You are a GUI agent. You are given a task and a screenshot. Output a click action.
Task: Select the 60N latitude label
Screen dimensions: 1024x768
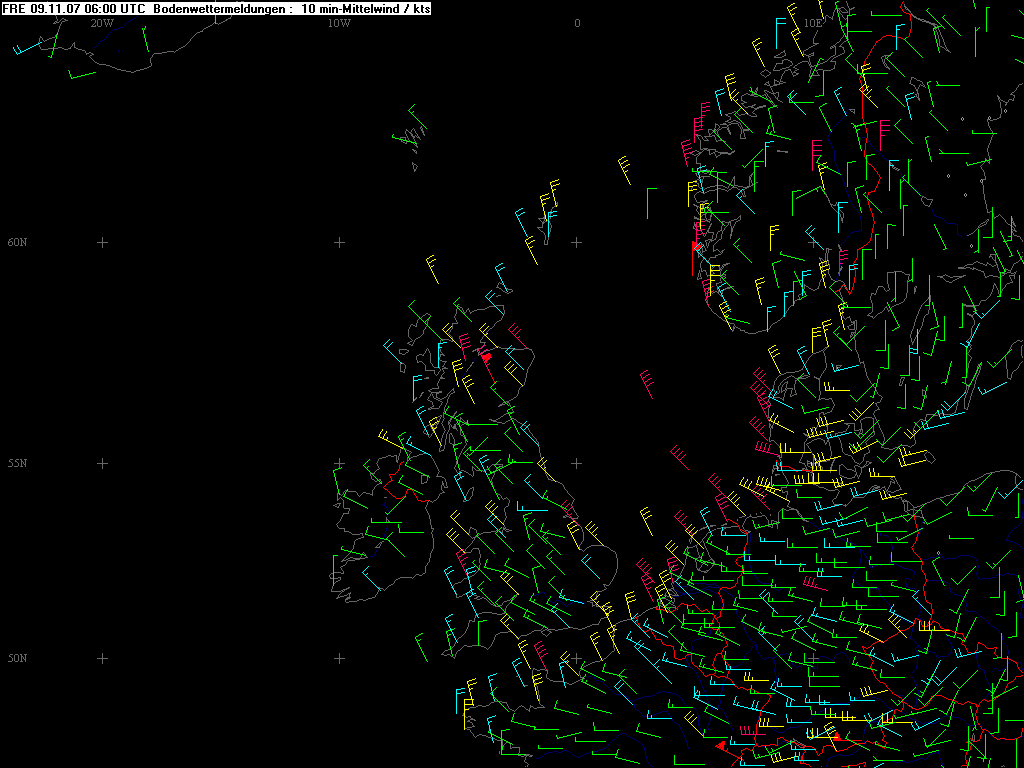pyautogui.click(x=17, y=242)
